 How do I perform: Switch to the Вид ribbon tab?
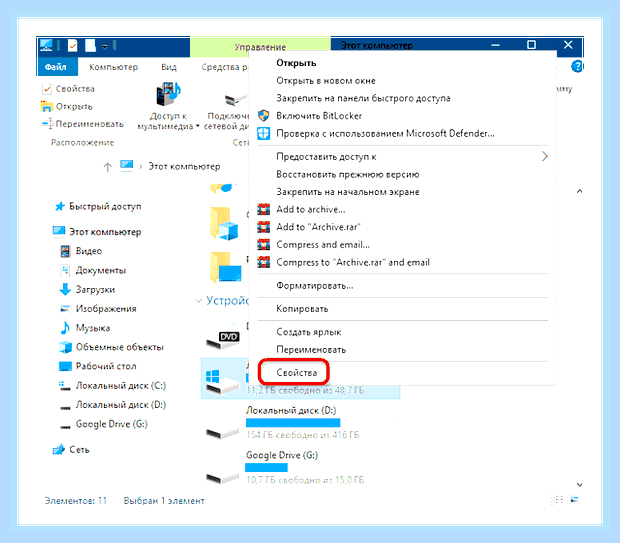(x=169, y=67)
